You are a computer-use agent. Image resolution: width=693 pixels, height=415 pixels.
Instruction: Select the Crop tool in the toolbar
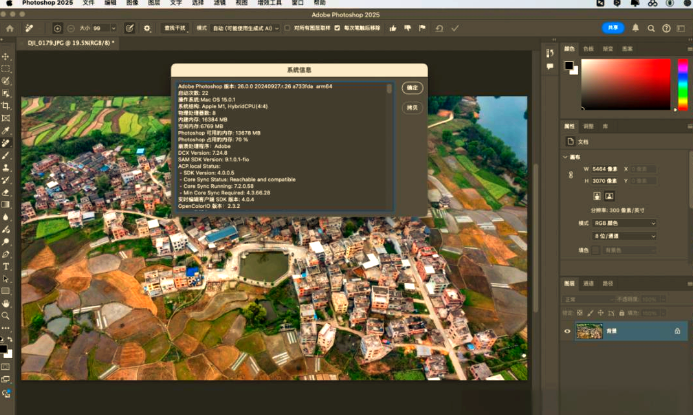point(6,105)
